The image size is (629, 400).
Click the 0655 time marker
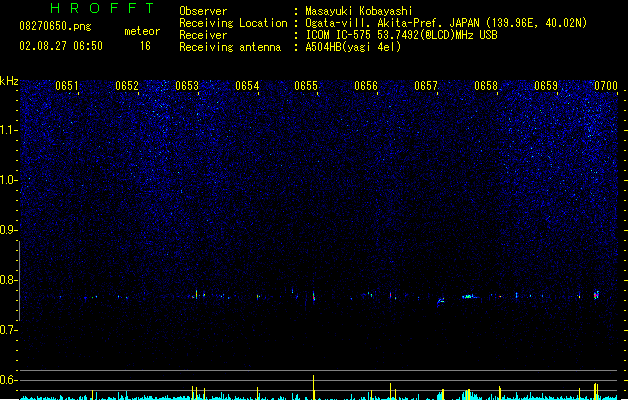click(306, 86)
